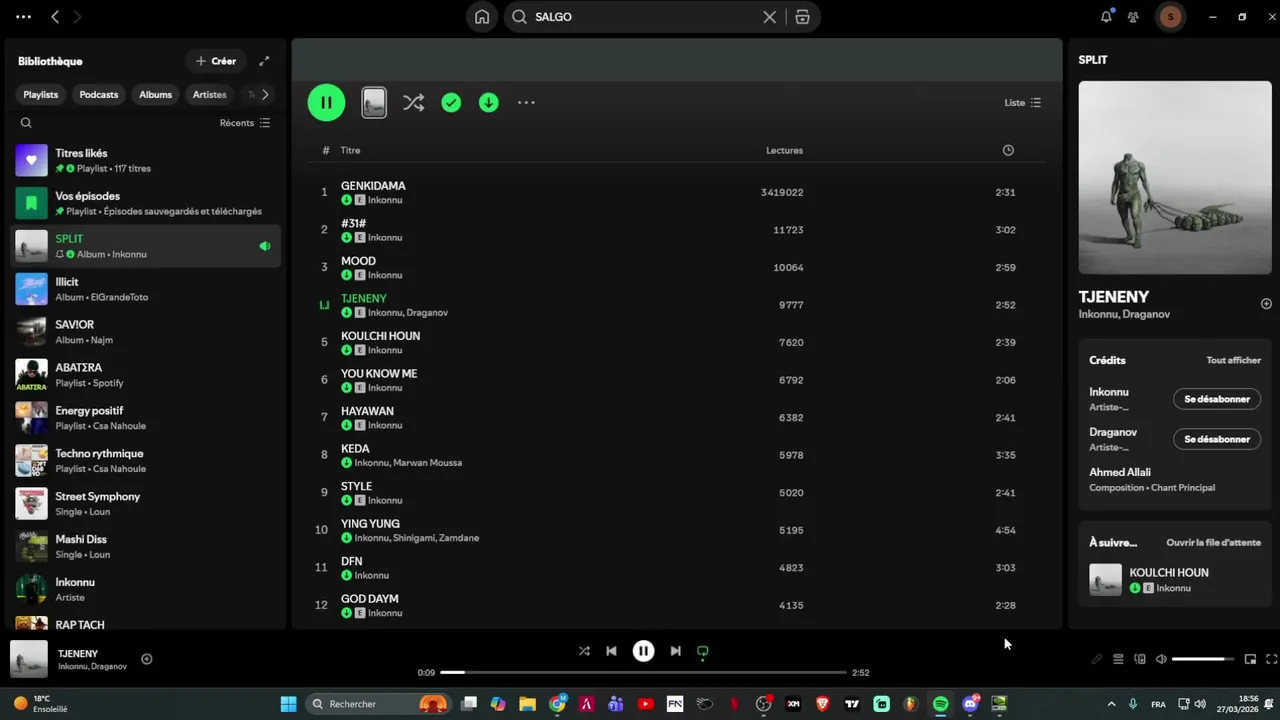Viewport: 1280px width, 720px height.
Task: Show hidden system tray icons
Action: pos(1111,704)
